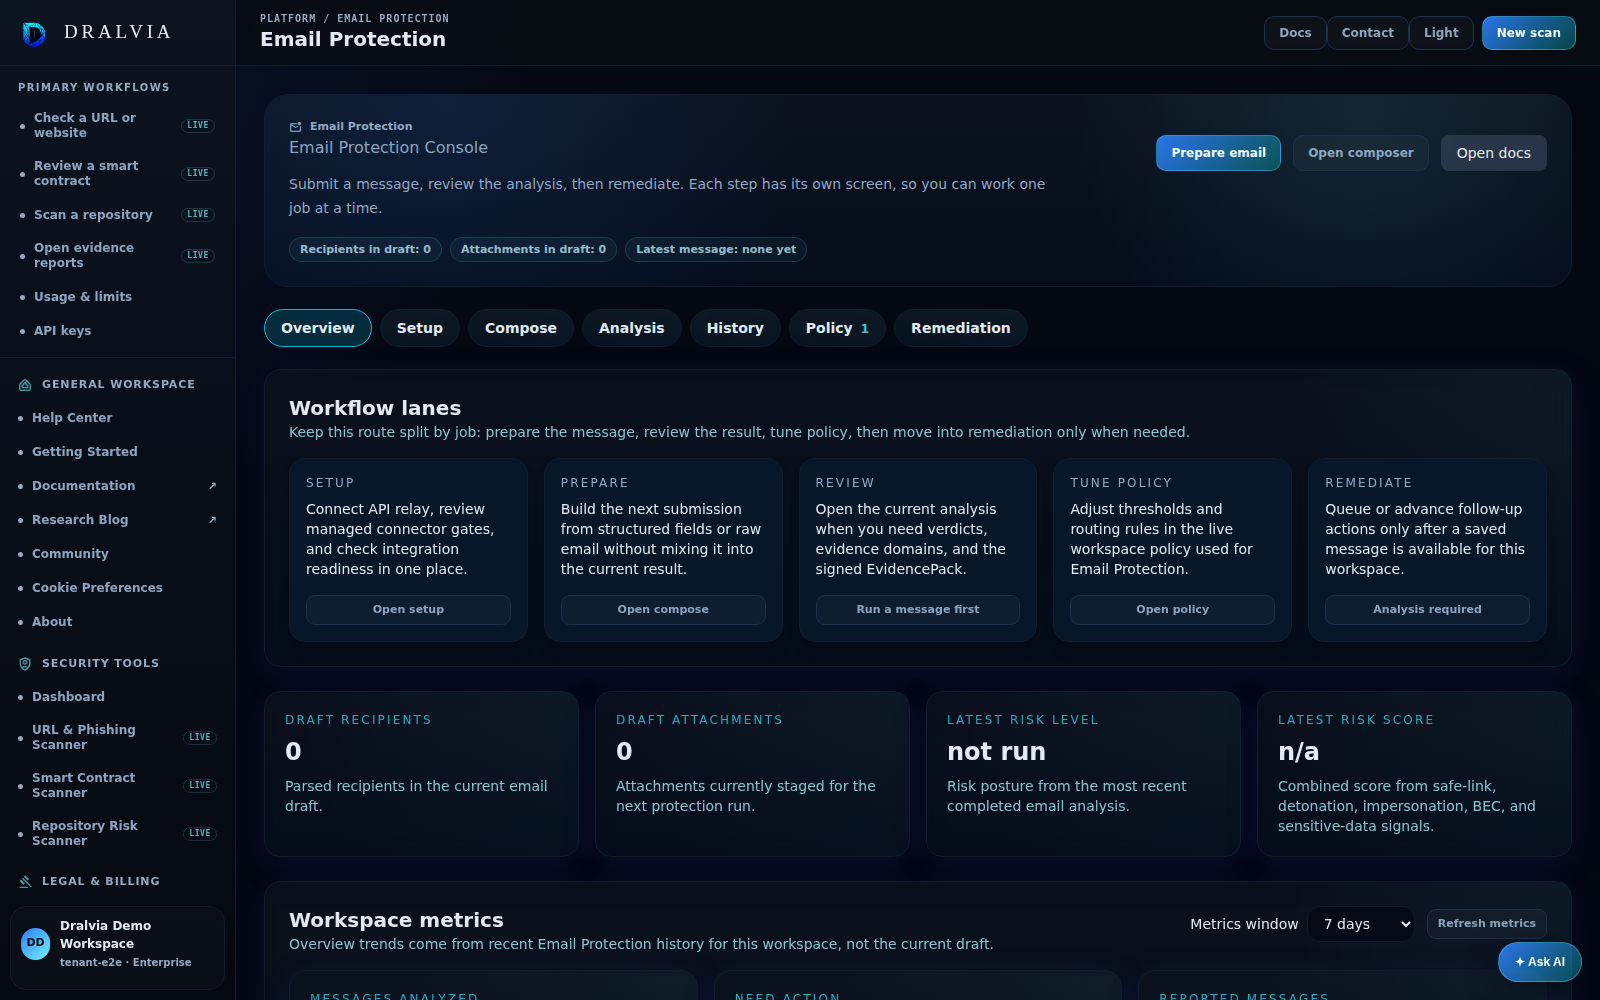Select the Policy tab
Image resolution: width=1600 pixels, height=1000 pixels.
point(837,328)
